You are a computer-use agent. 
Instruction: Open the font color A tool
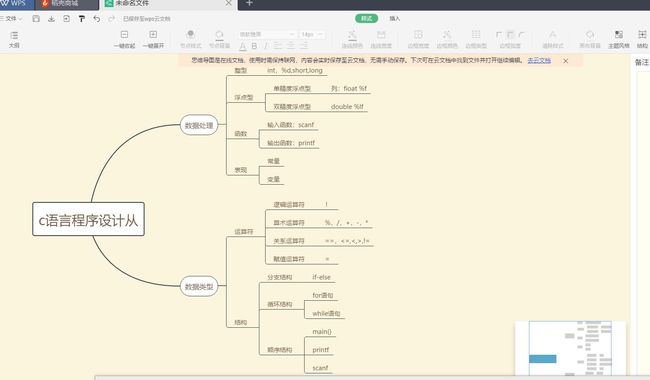coord(243,46)
